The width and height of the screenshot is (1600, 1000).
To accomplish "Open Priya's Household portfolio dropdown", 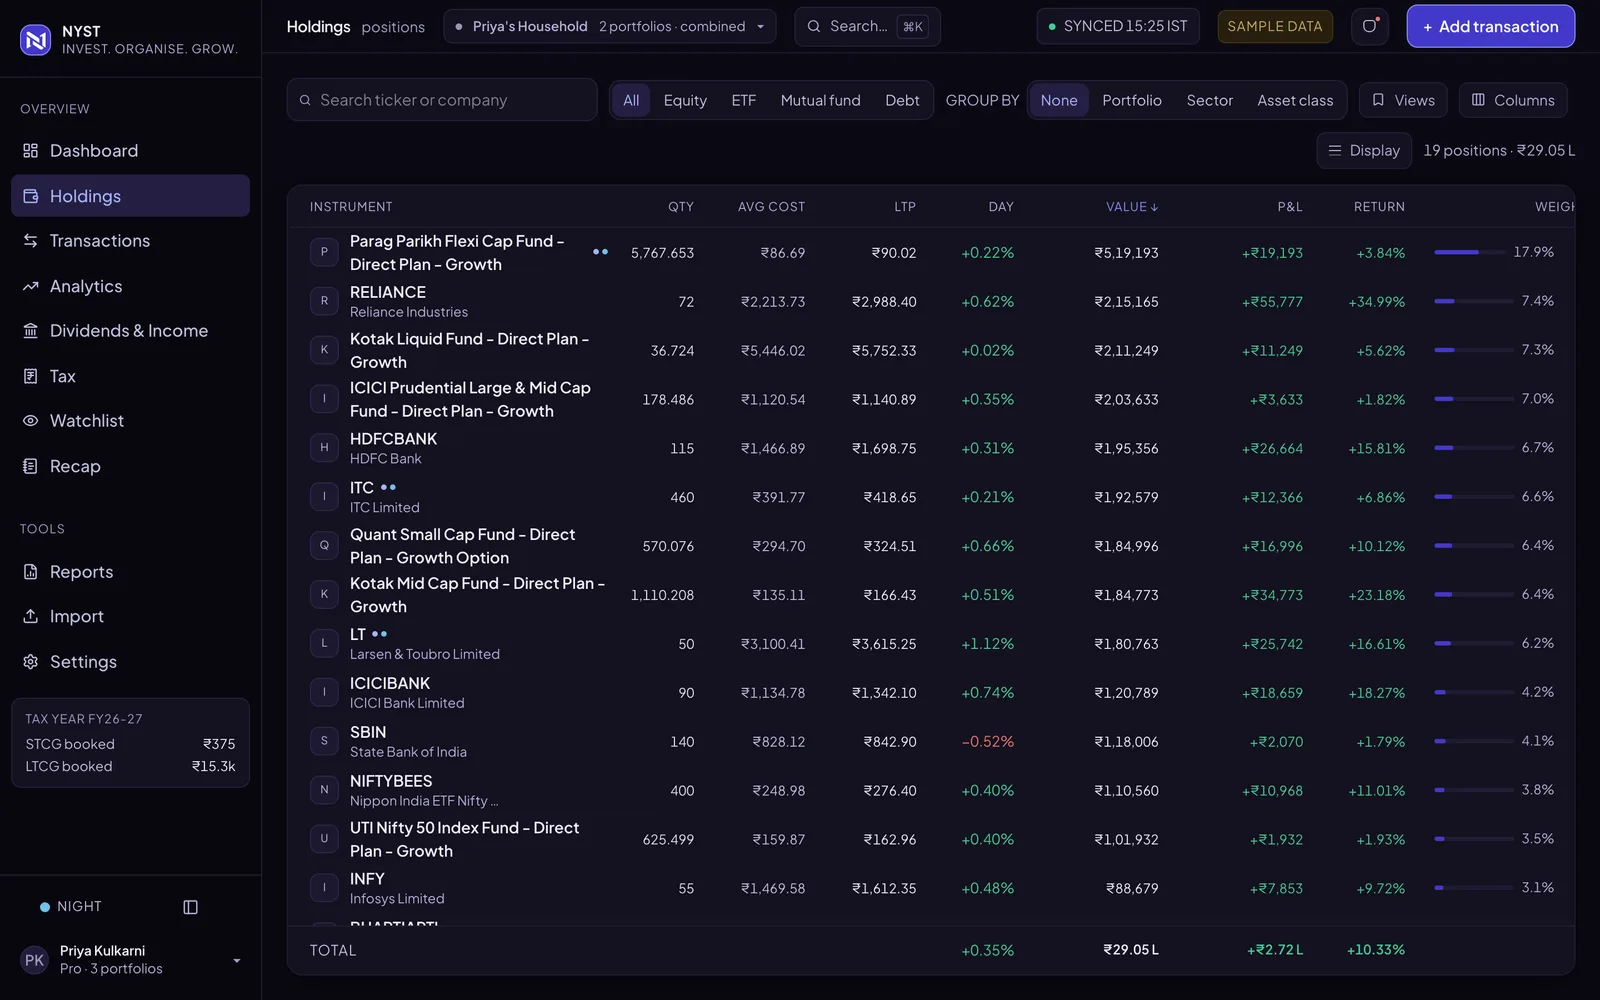I will point(610,26).
